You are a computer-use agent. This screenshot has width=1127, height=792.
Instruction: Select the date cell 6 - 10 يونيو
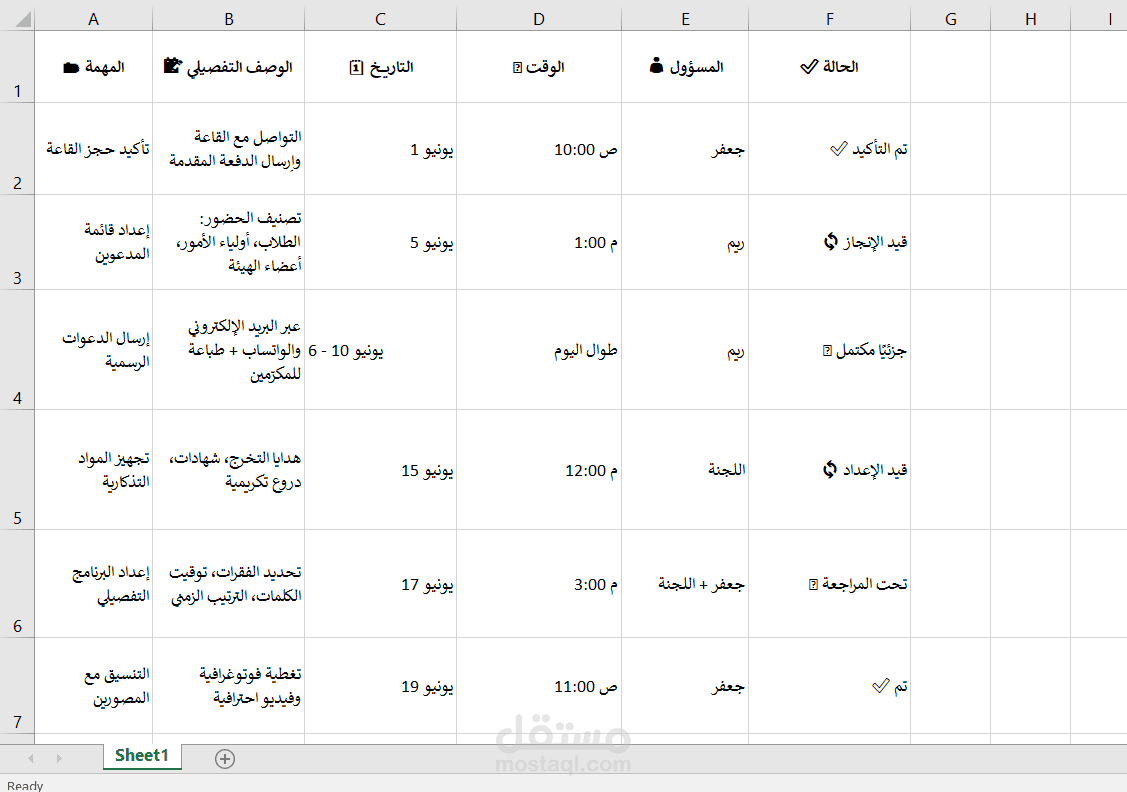tap(380, 350)
